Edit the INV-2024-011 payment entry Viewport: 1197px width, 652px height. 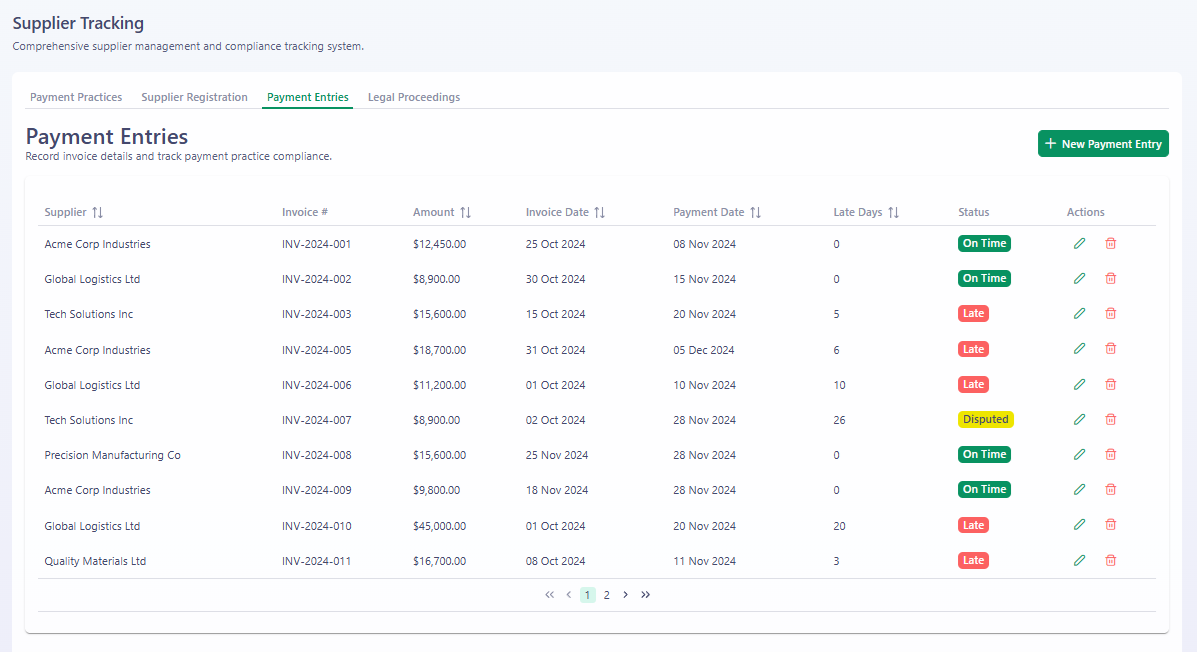point(1079,560)
